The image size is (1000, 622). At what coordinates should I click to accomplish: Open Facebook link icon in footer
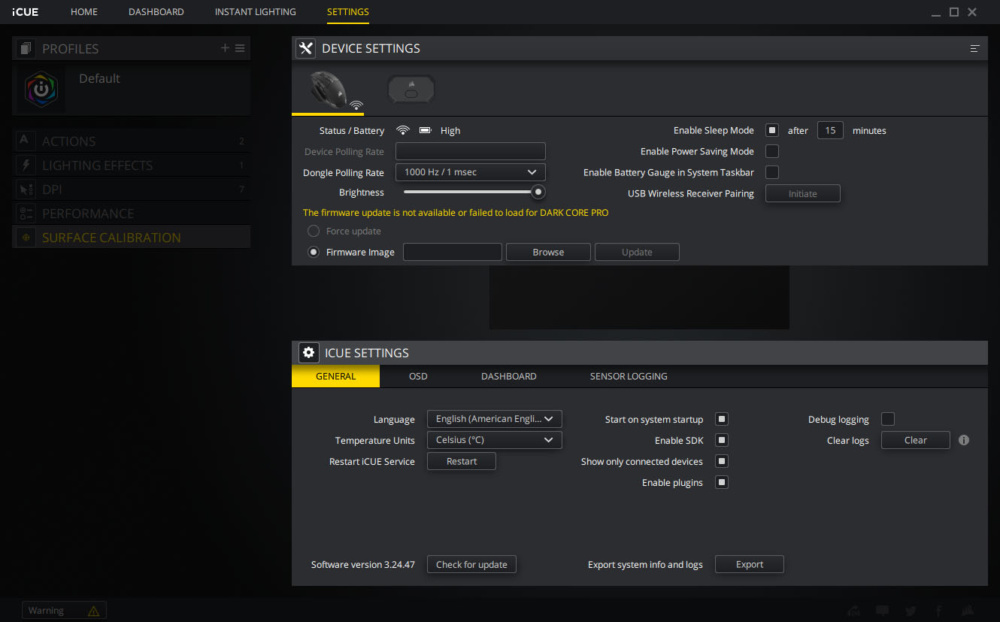coord(939,611)
